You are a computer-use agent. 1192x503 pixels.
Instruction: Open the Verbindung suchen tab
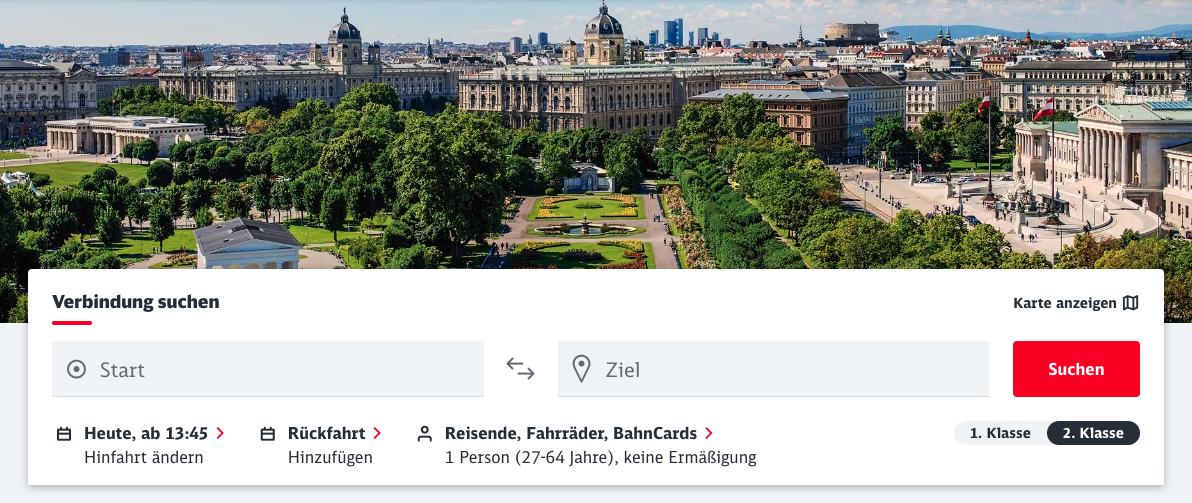tap(135, 302)
